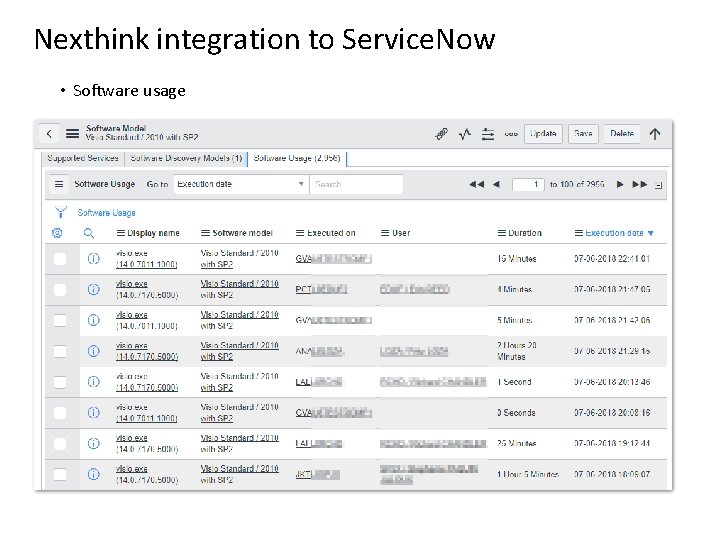Click the "07-06-2018 20:08:16" execution date cell

coord(612,413)
